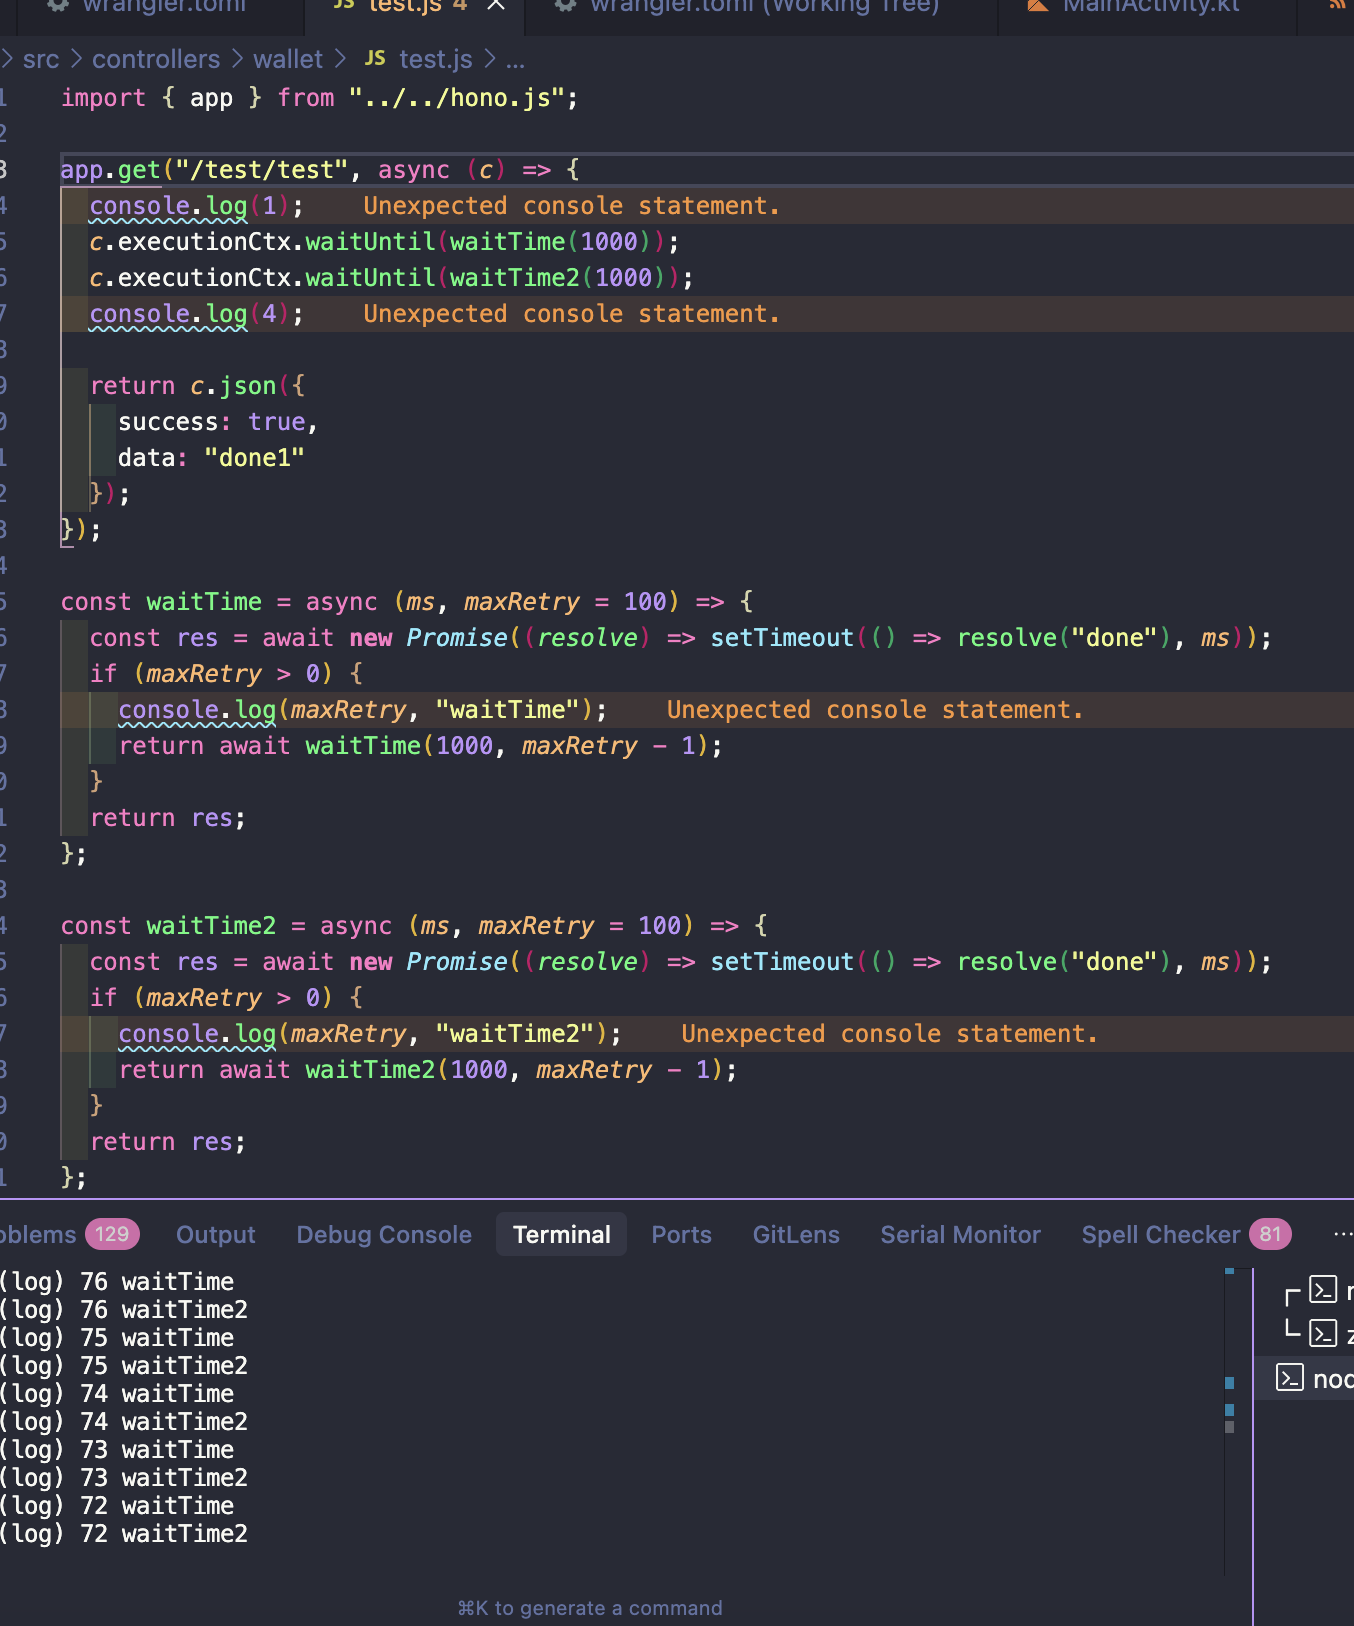
Task: Click the underlined console.log(1) statement
Action: point(197,206)
